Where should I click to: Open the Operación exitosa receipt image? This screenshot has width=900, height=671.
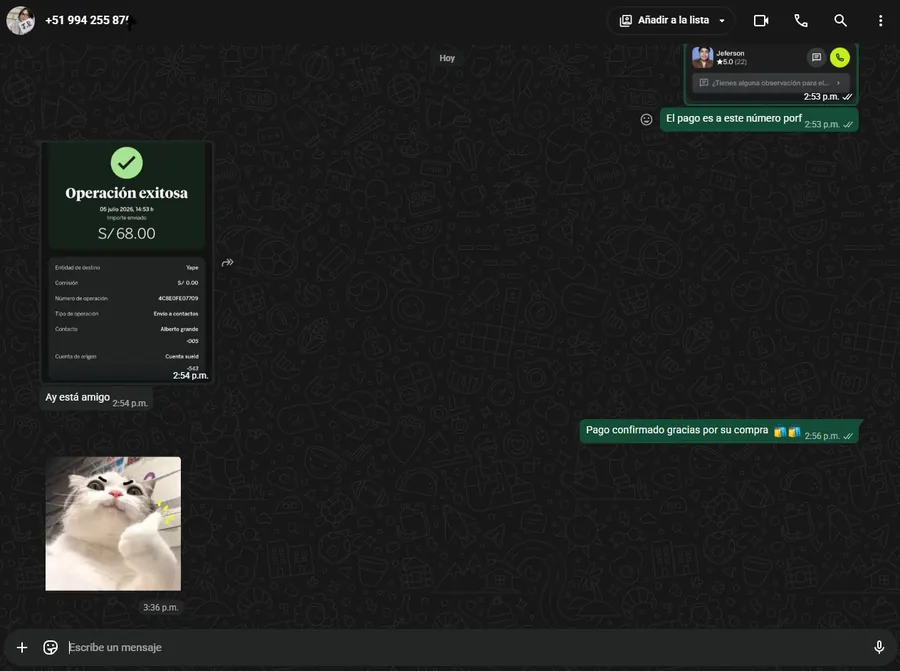coord(127,262)
